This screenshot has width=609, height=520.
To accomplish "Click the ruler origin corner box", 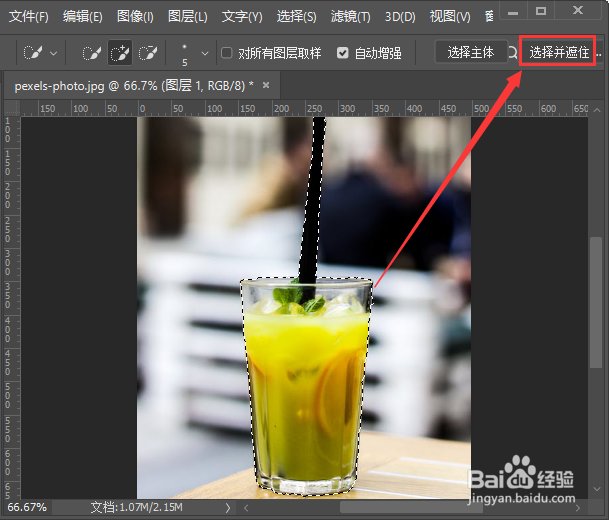I will click(12, 108).
